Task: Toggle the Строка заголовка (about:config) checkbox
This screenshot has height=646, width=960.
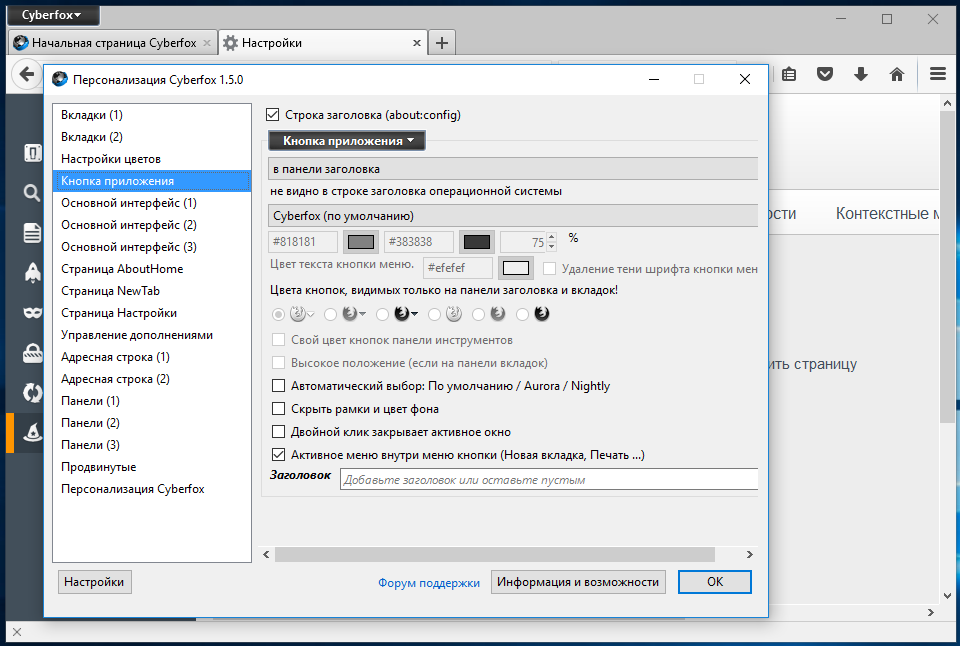Action: (272, 115)
